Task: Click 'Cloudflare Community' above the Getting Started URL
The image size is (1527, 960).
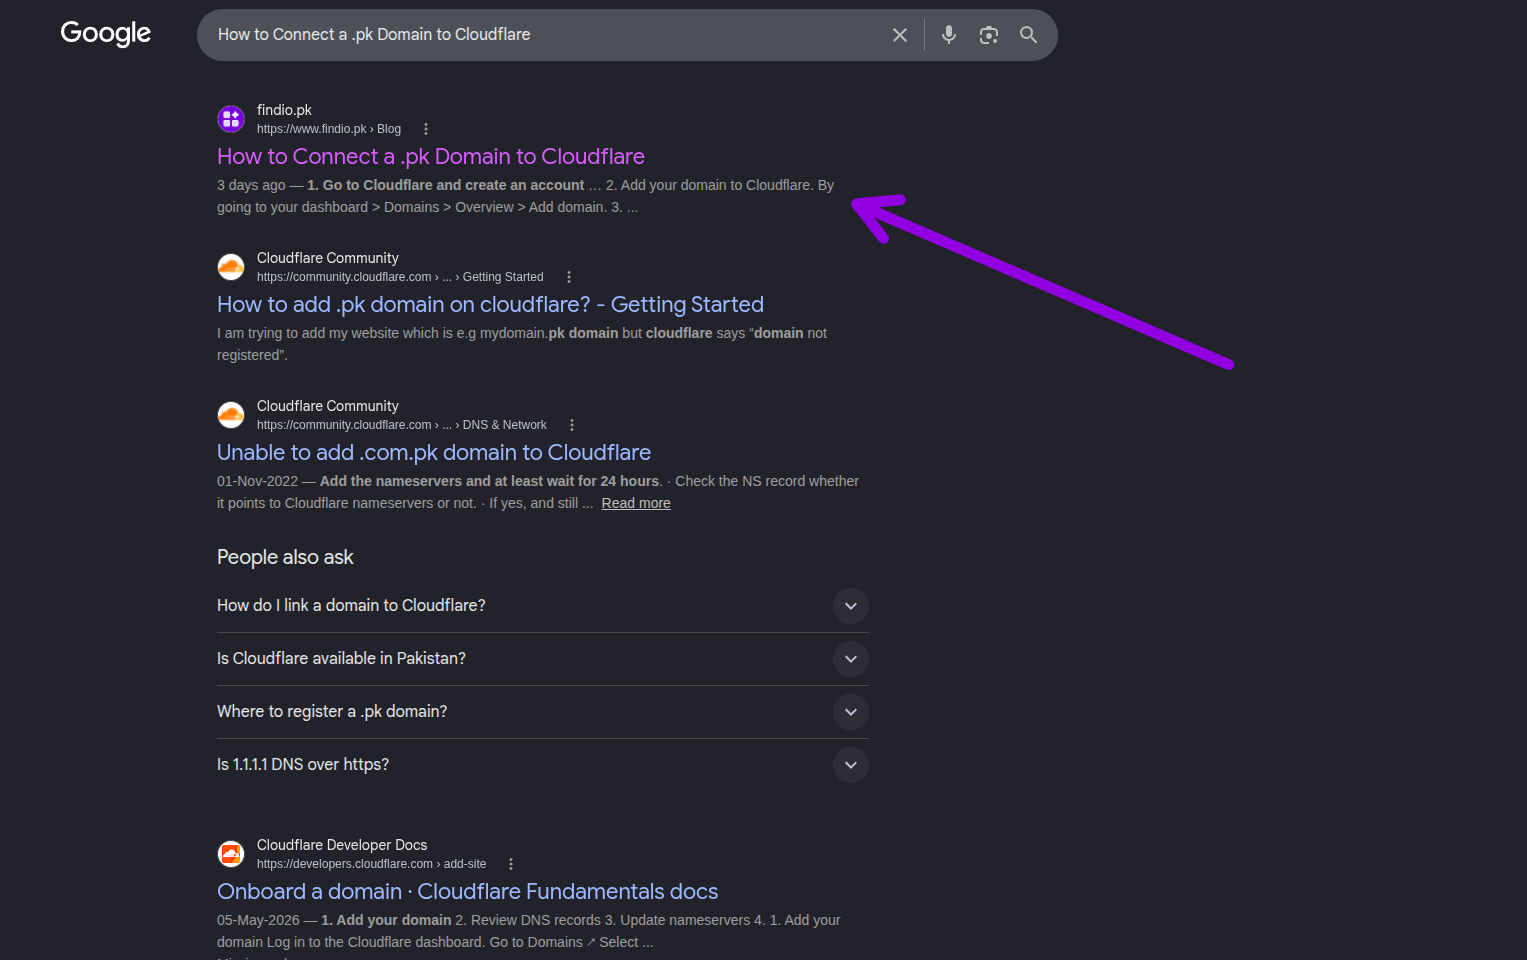Action: [328, 258]
